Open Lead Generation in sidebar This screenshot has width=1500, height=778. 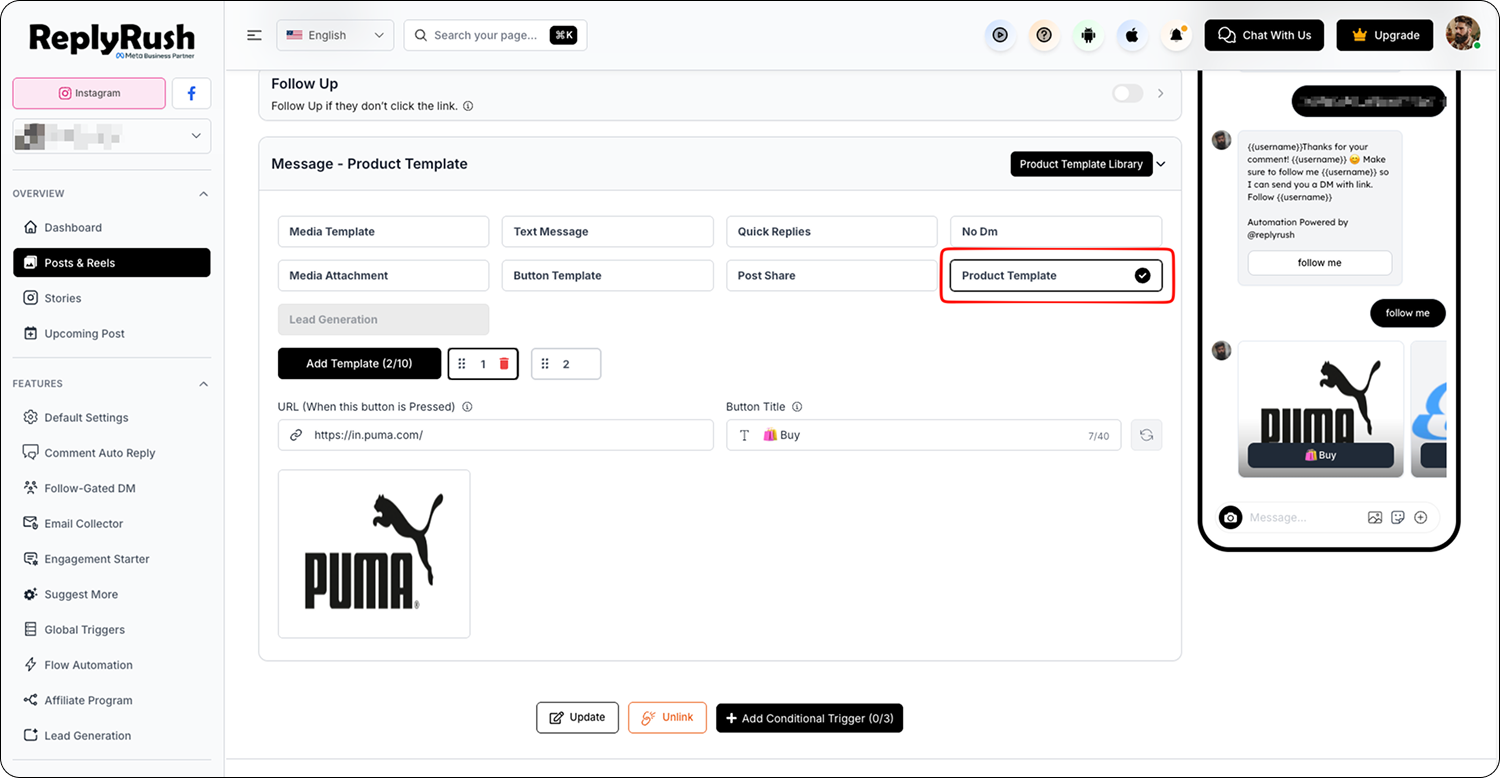click(112, 736)
